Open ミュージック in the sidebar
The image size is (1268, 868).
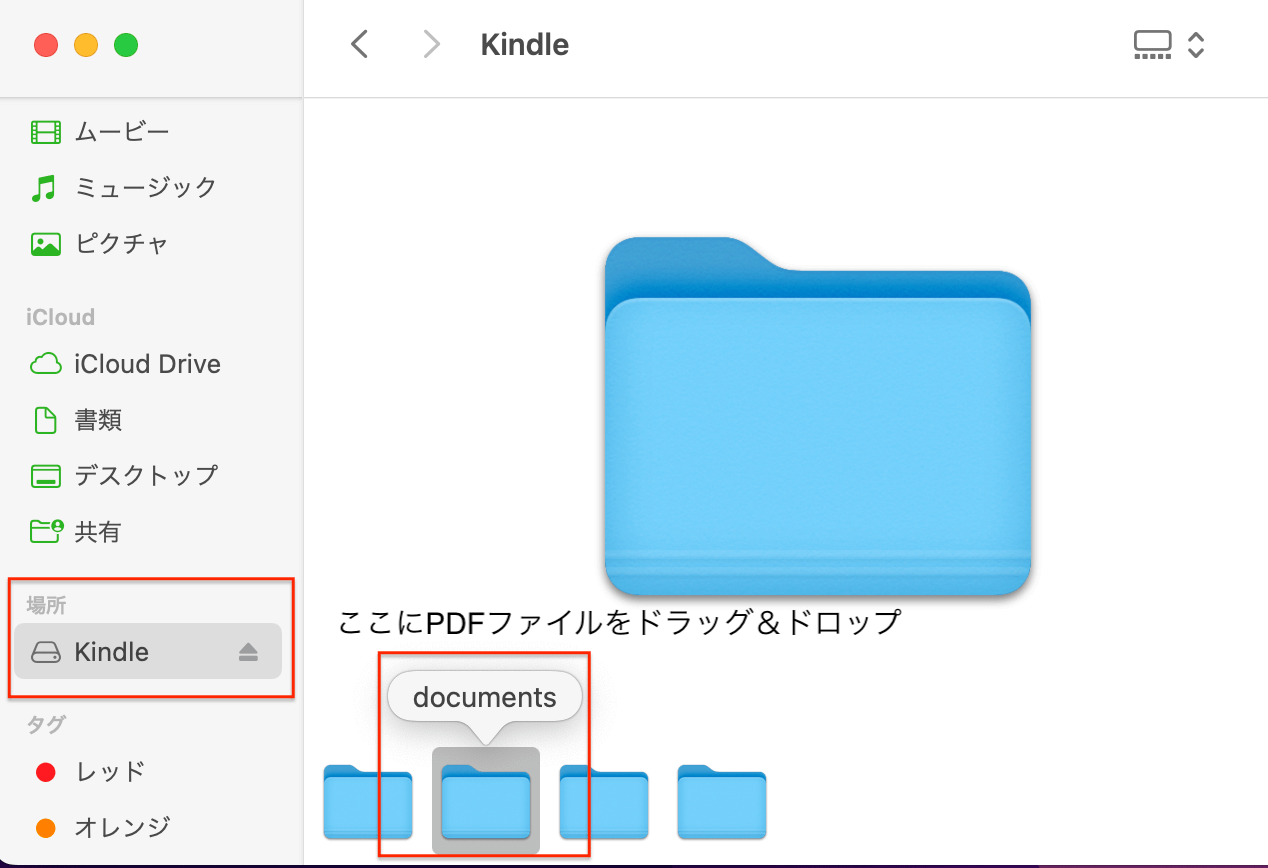click(x=123, y=187)
